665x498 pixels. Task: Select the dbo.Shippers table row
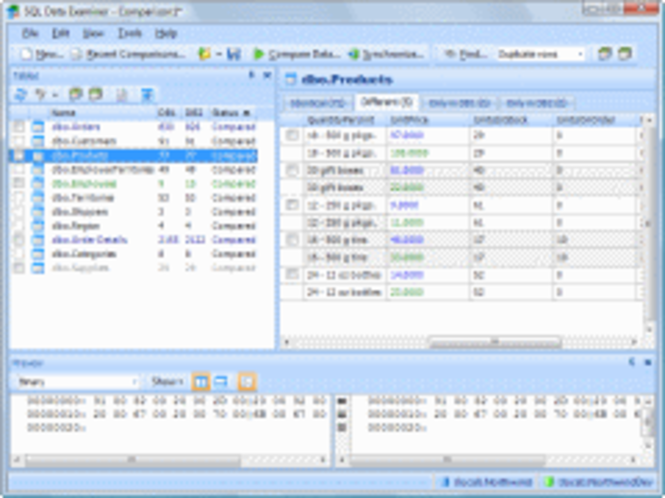[134, 212]
